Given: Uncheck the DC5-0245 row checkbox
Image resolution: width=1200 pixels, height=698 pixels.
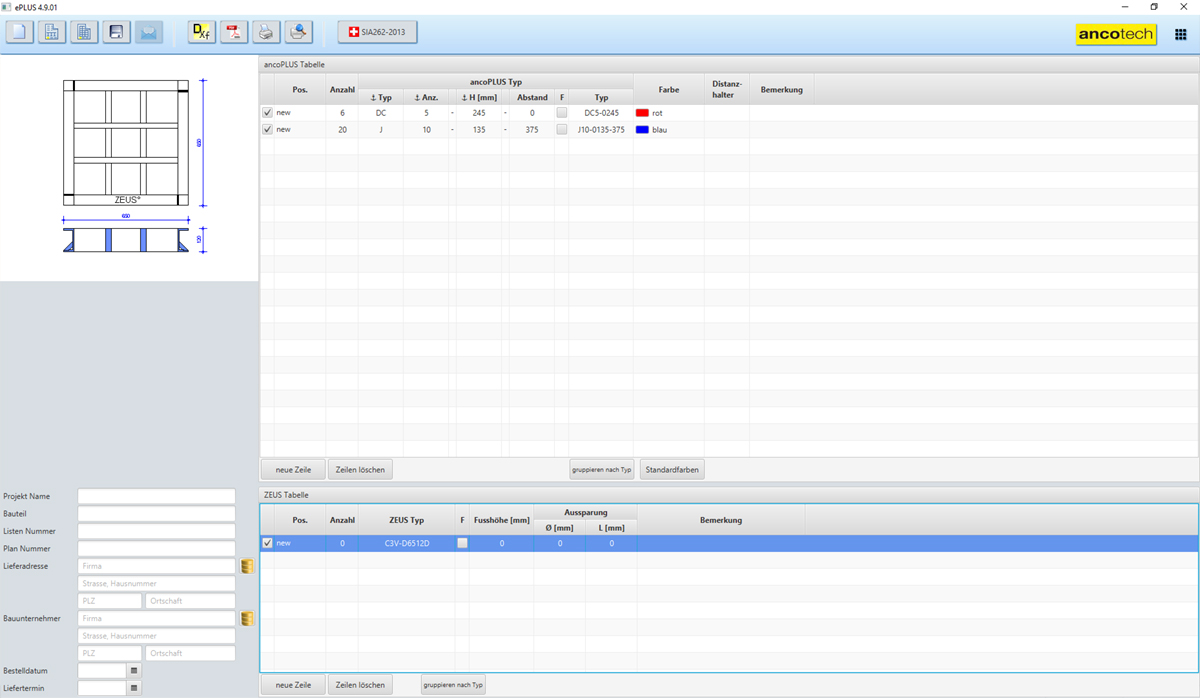Looking at the screenshot, I should pyautogui.click(x=267, y=113).
